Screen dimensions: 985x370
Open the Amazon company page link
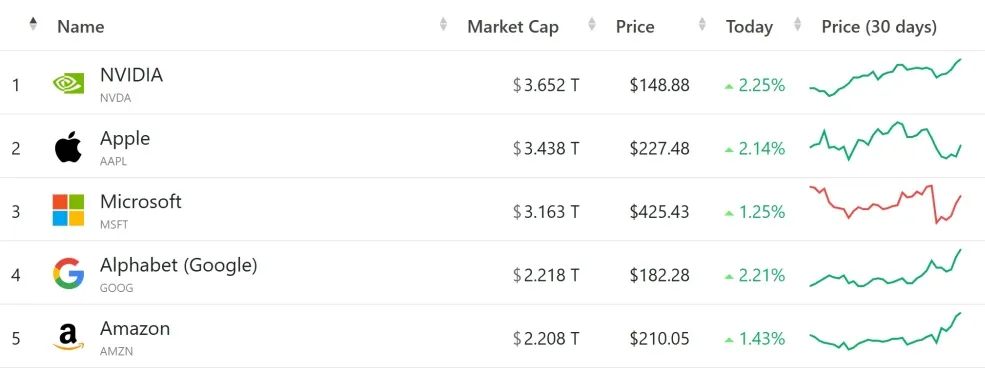(x=134, y=329)
